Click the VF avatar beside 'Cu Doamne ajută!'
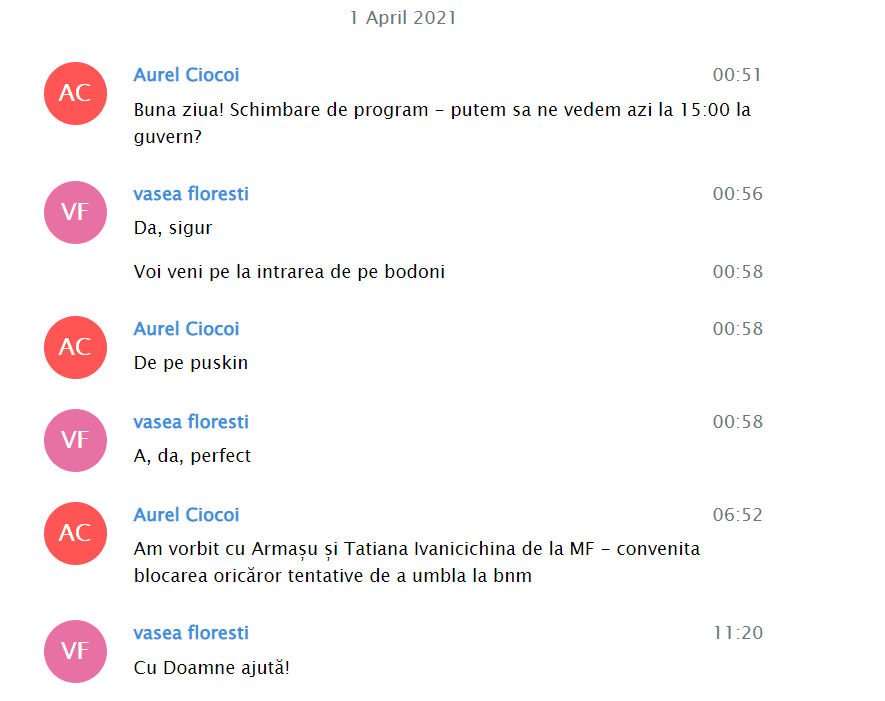 76,651
